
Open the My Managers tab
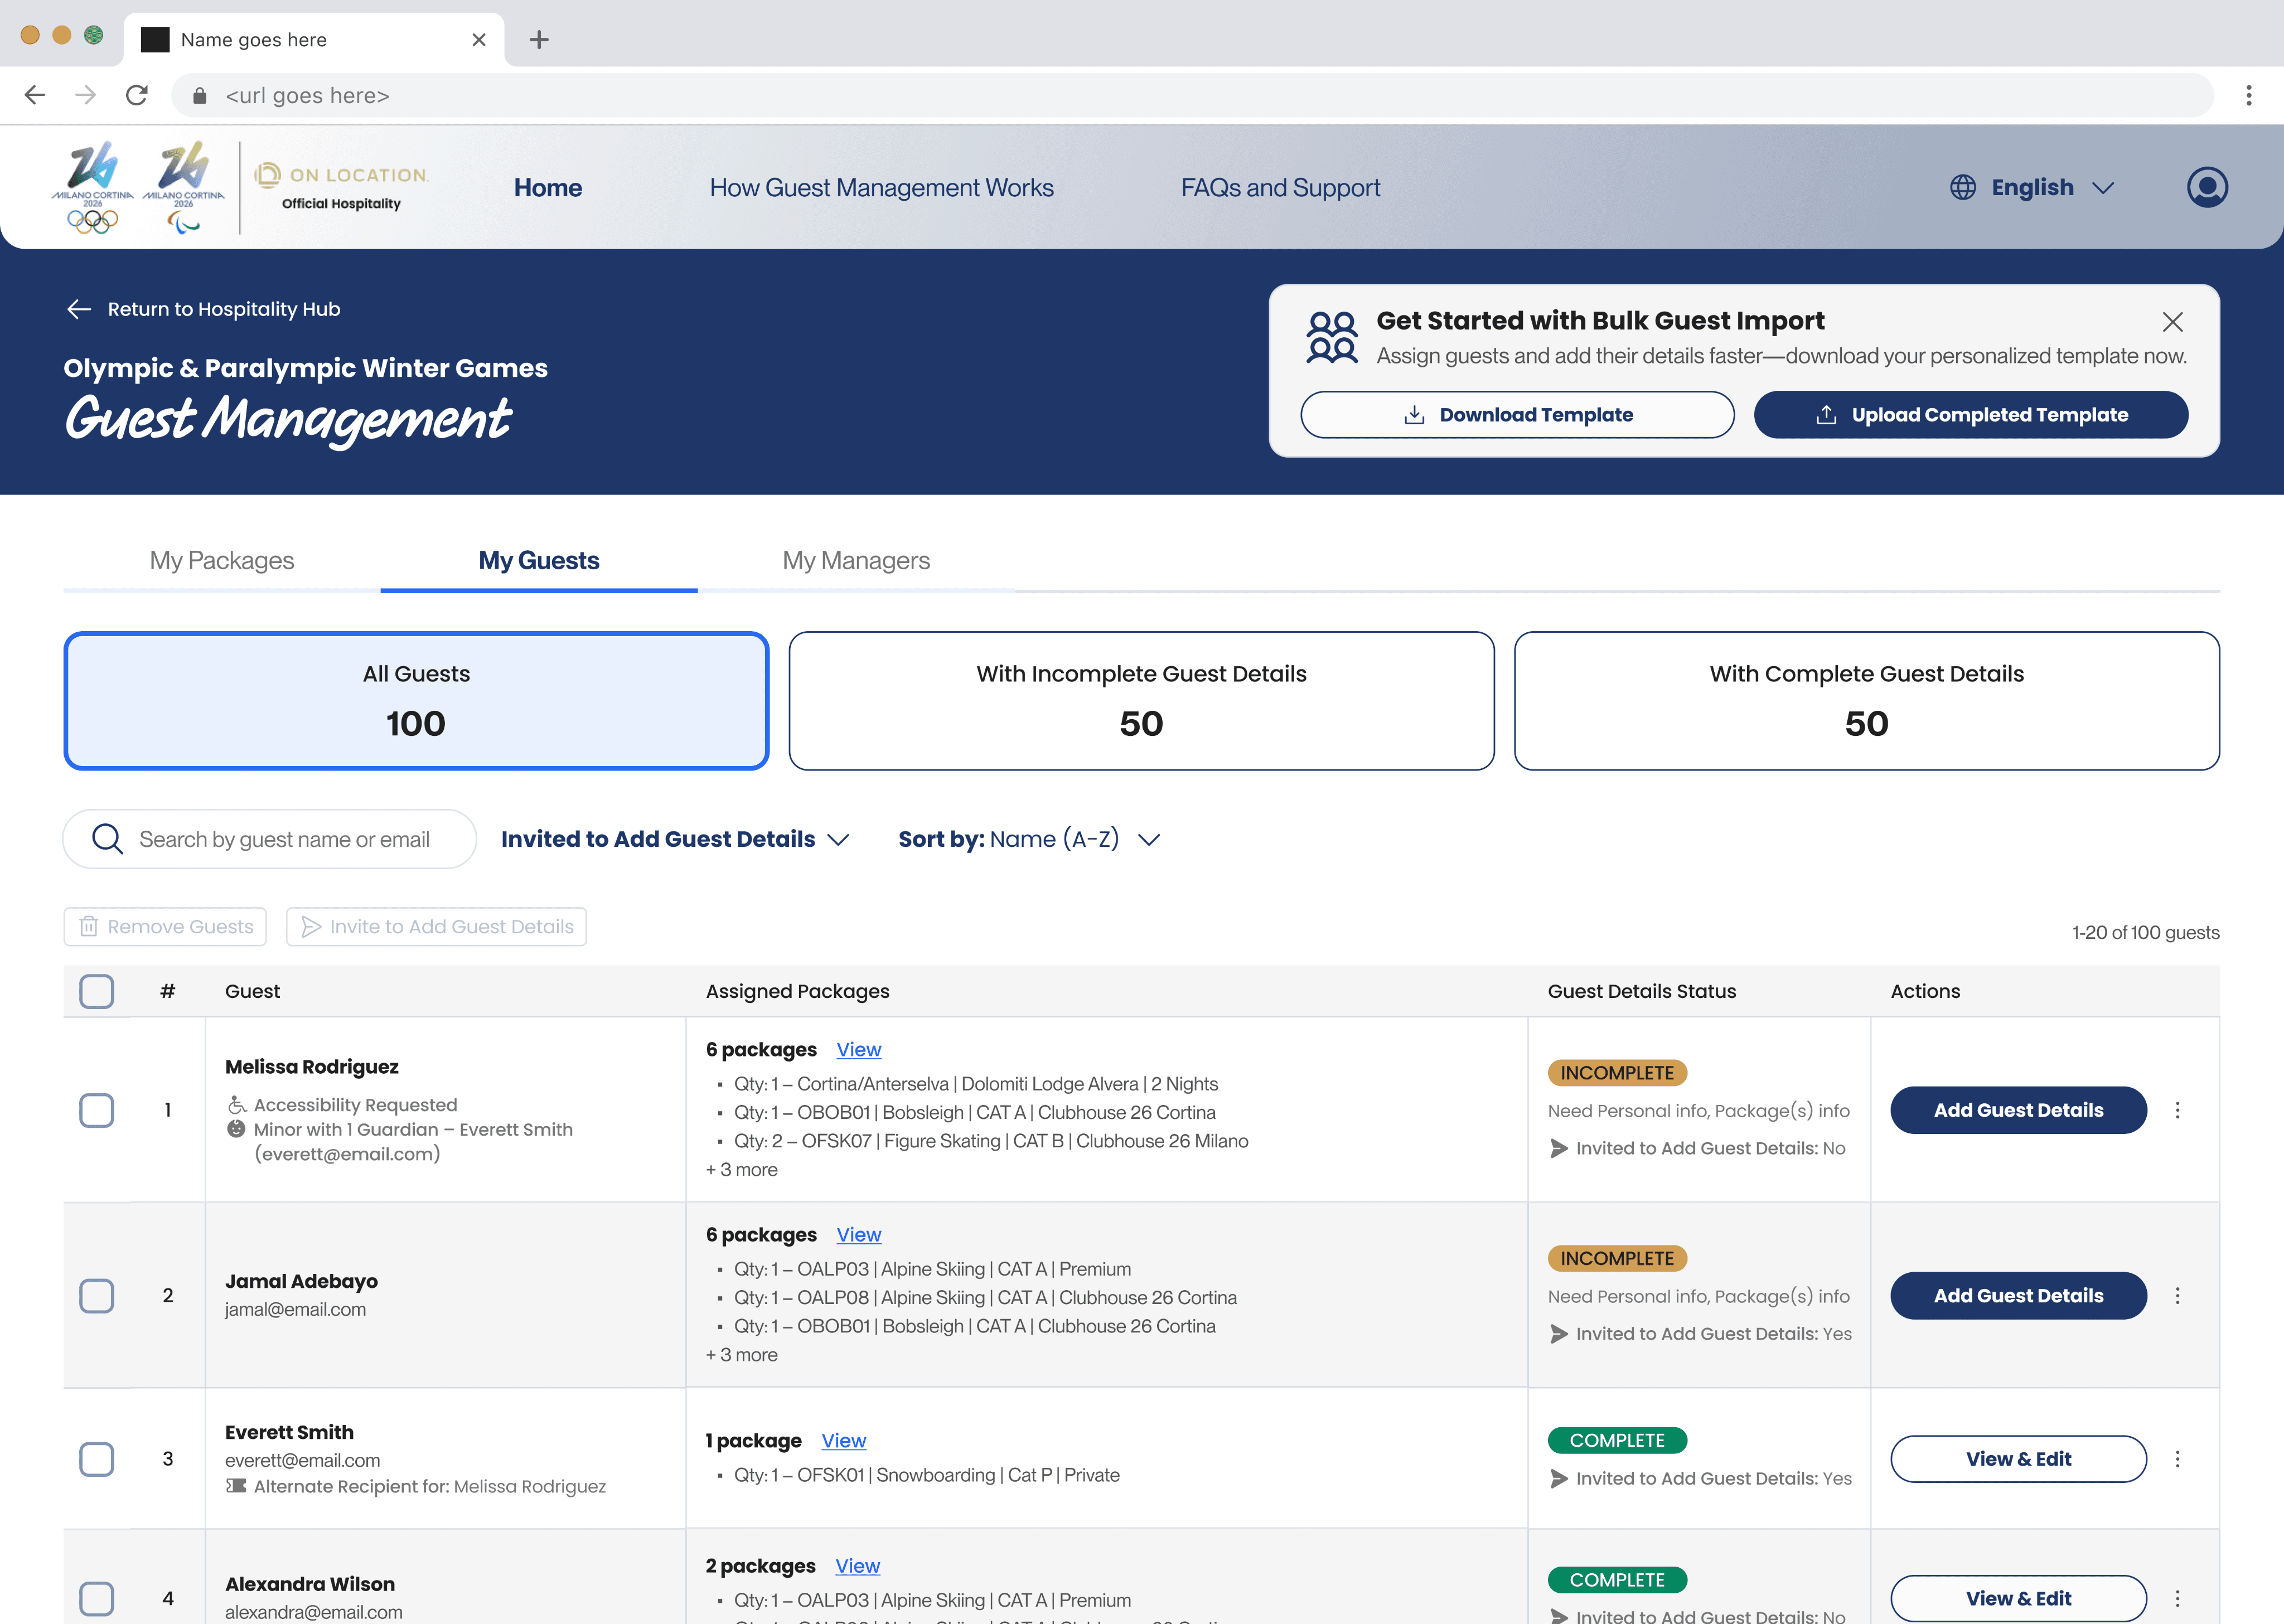(855, 560)
